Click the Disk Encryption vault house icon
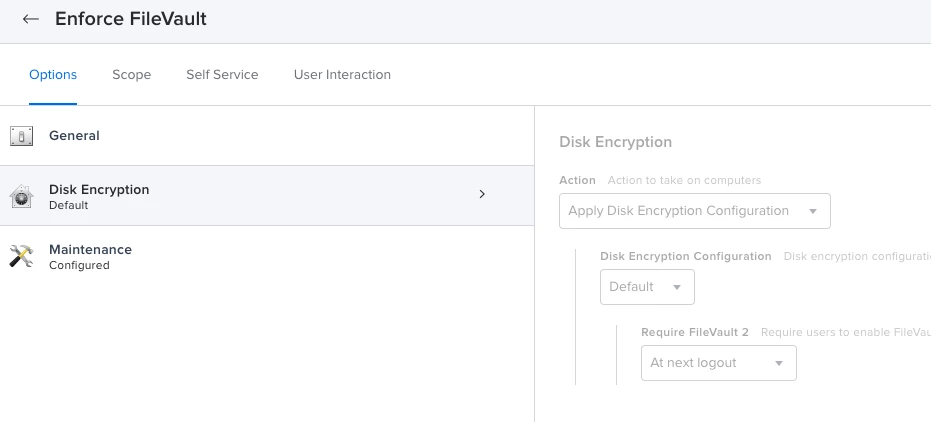Viewport: 931px width, 422px height. point(21,196)
